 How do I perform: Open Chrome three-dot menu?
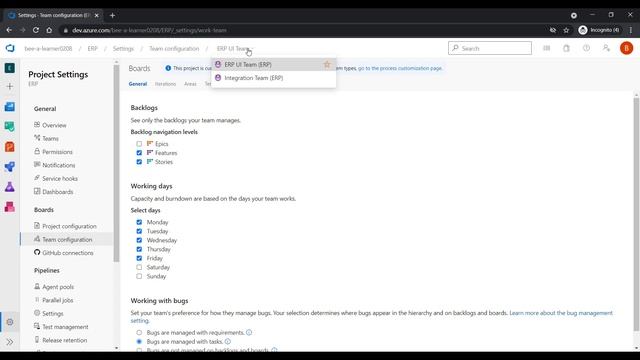tap(631, 30)
